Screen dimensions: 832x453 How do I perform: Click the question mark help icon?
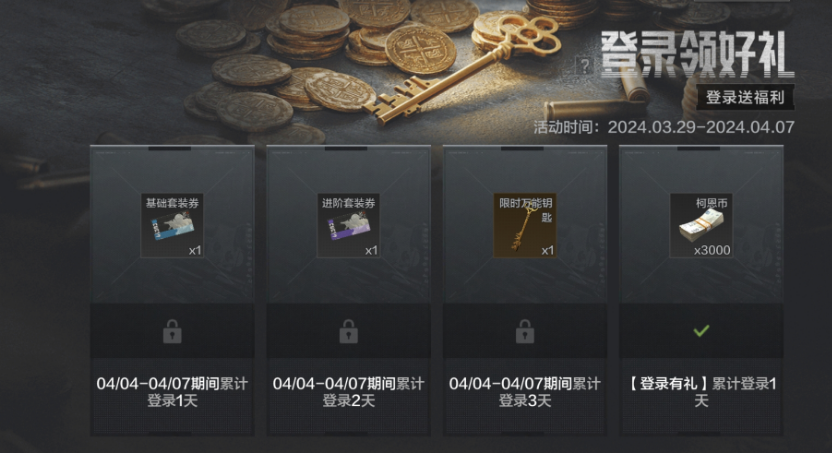pyautogui.click(x=584, y=66)
